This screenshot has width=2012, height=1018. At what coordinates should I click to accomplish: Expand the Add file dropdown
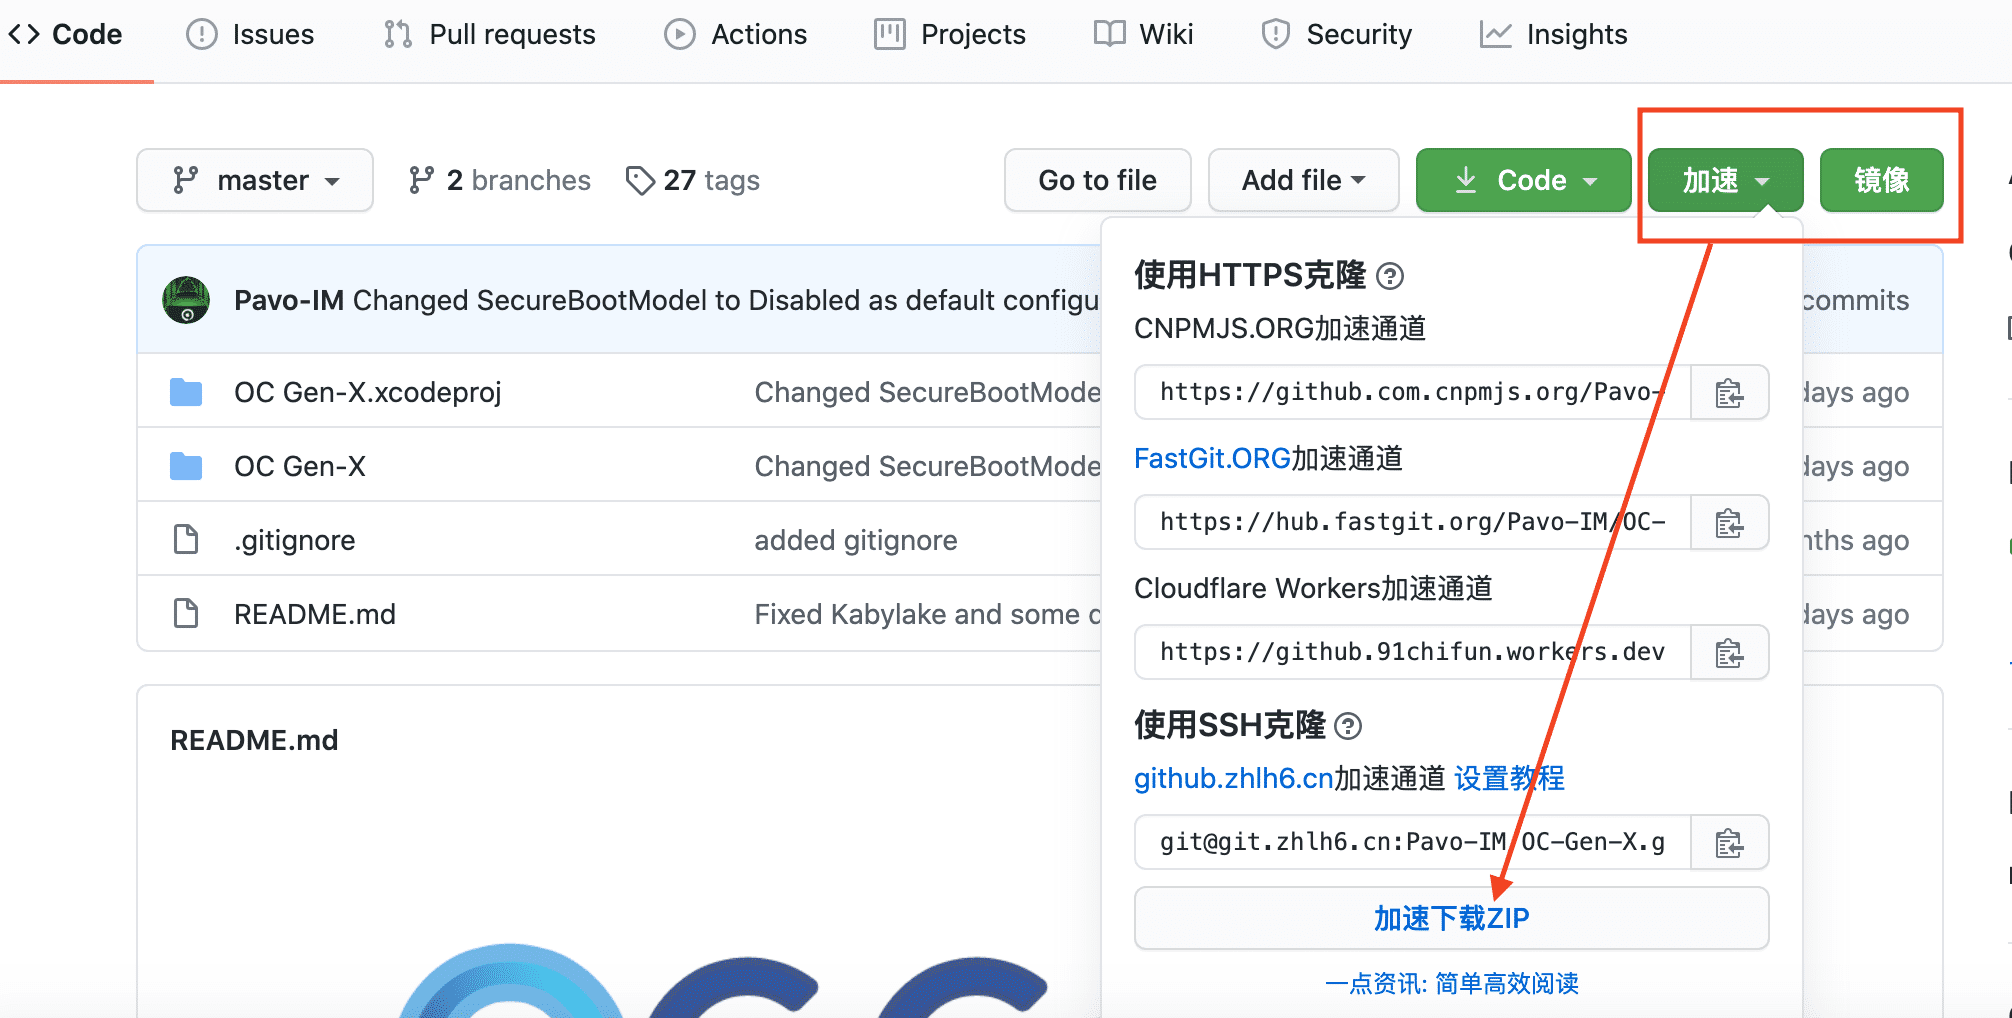pyautogui.click(x=1304, y=180)
